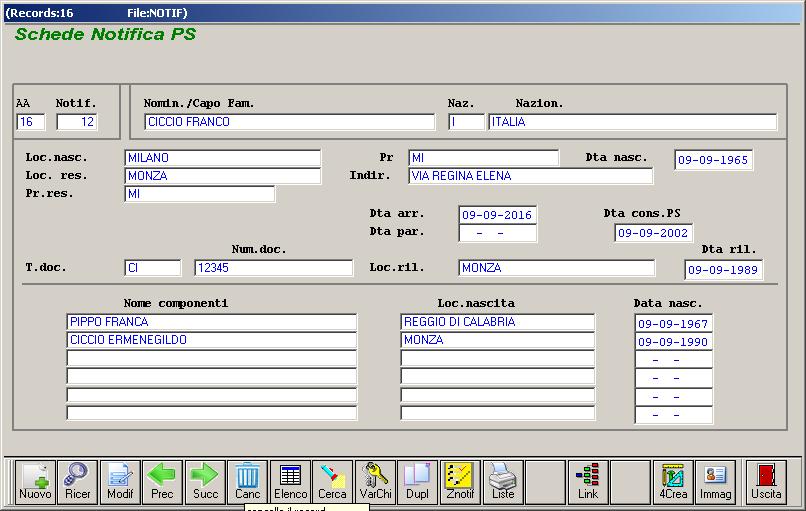Open the 4Crea drawing tools icon
This screenshot has height=511, width=806.
(673, 481)
